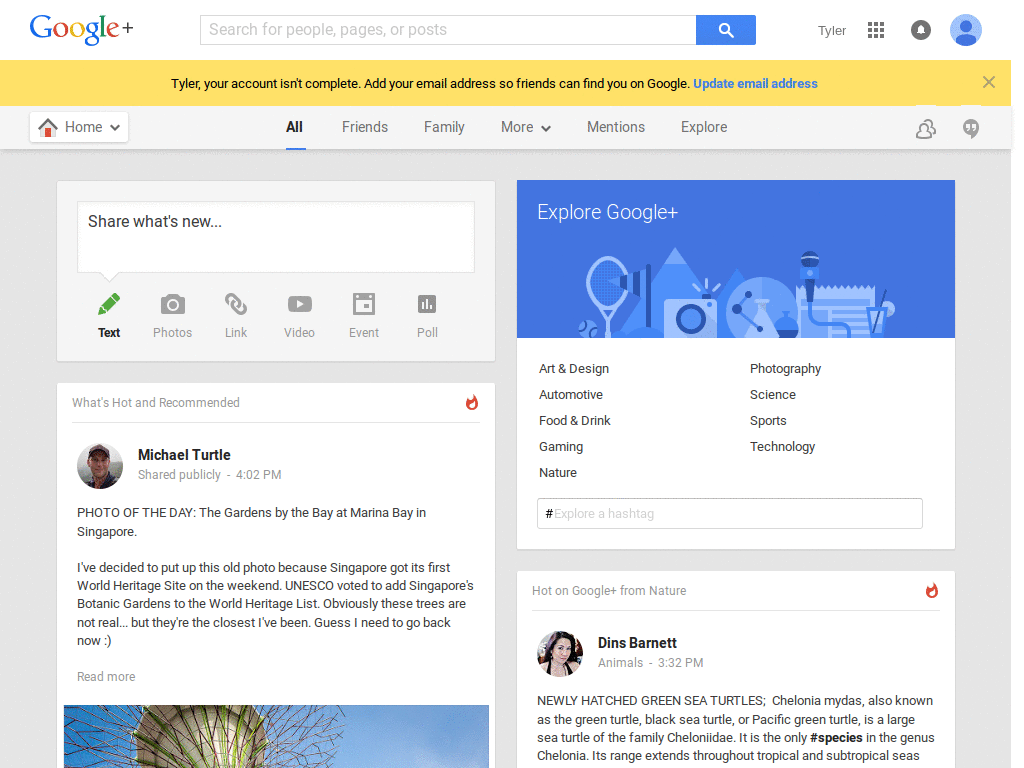Switch to the Friends tab
The height and width of the screenshot is (768, 1024).
365,127
